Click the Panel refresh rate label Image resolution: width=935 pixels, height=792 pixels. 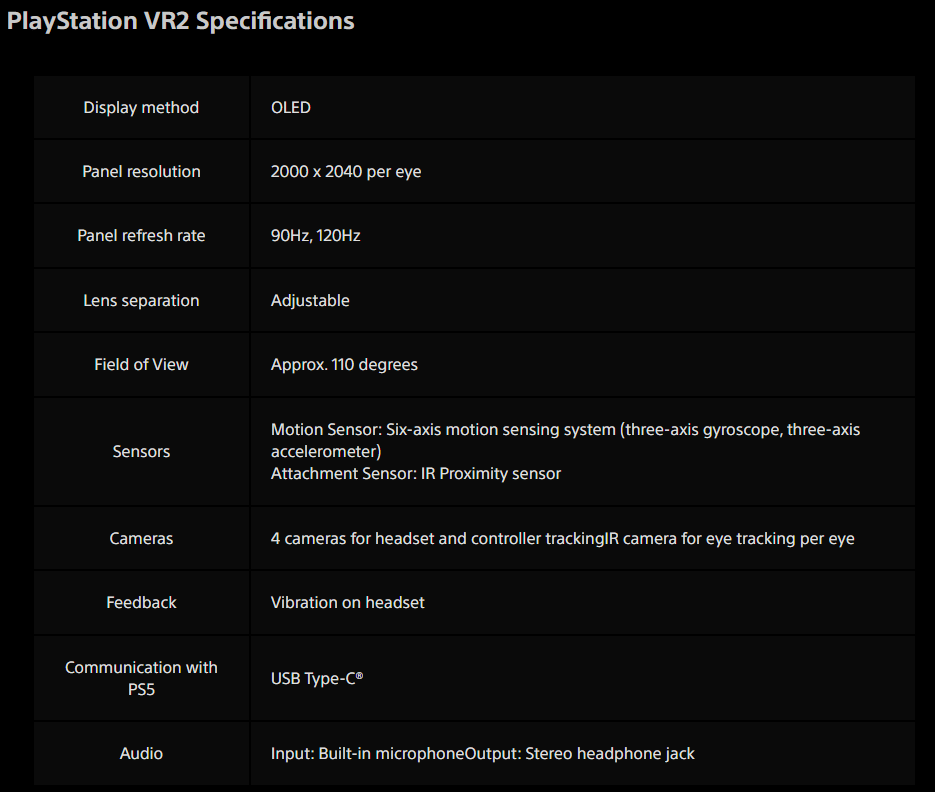[x=141, y=236]
